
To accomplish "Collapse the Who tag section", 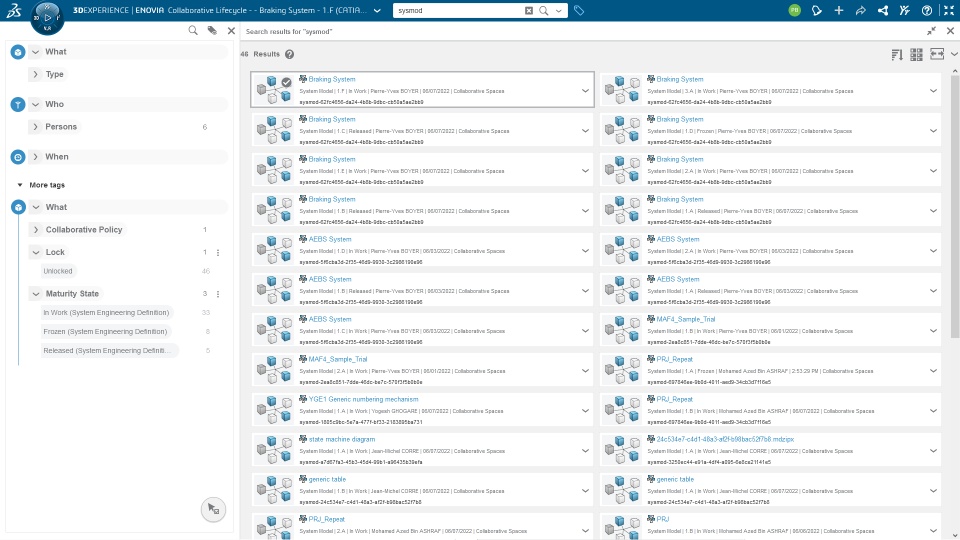I will pos(36,105).
